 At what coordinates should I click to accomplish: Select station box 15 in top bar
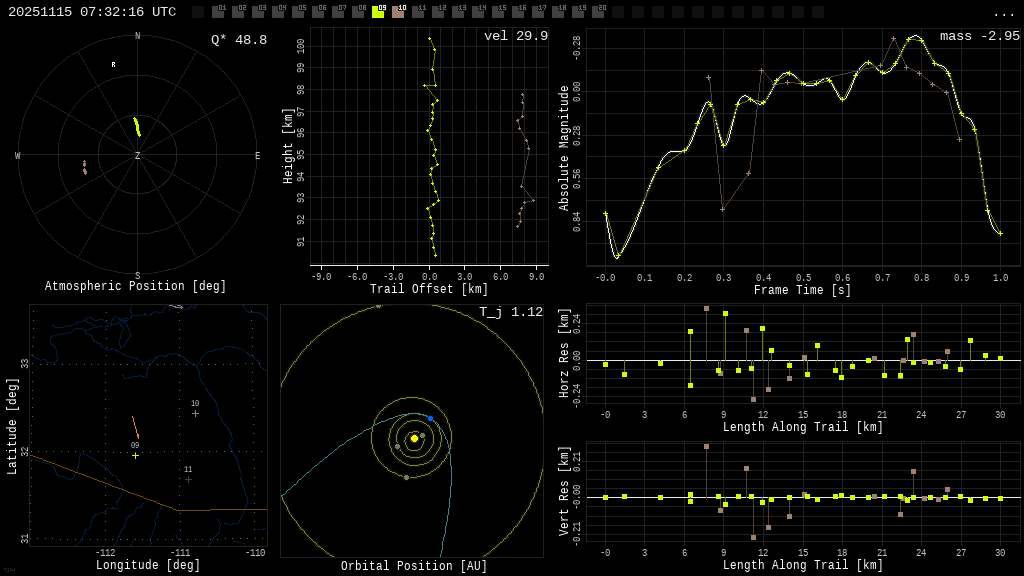pos(498,12)
